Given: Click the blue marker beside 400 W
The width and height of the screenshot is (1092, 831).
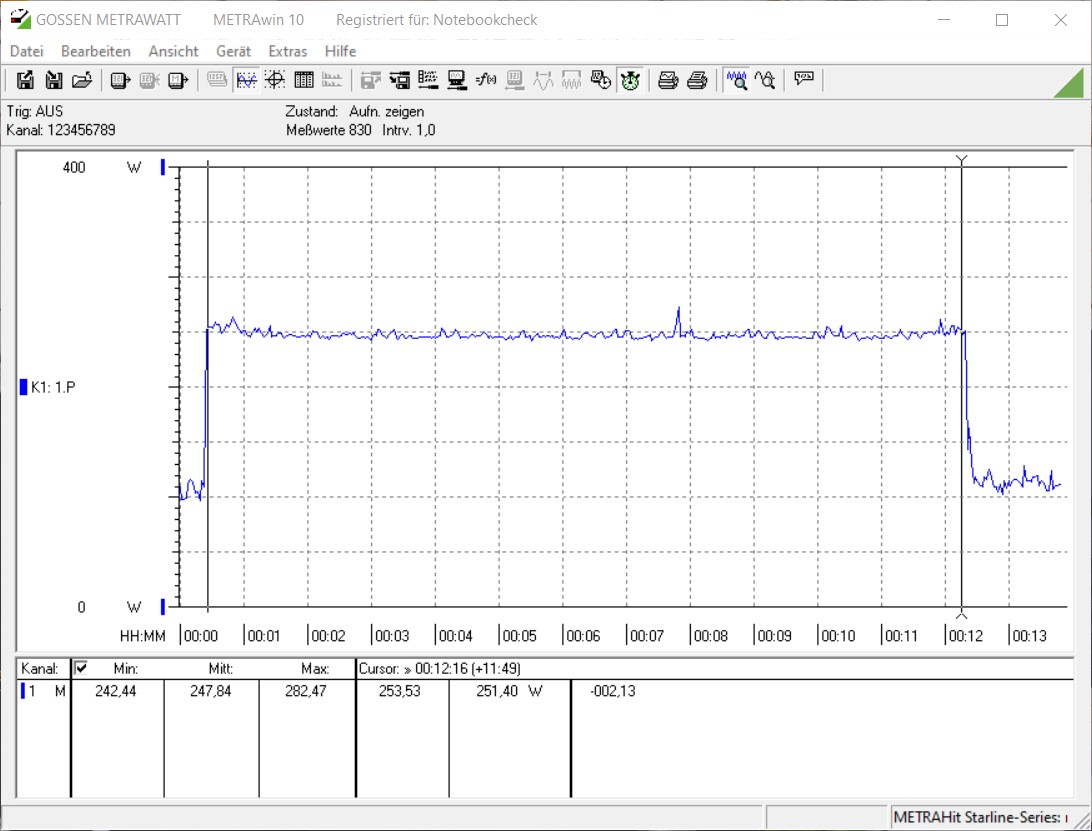Looking at the screenshot, I should coord(163,167).
